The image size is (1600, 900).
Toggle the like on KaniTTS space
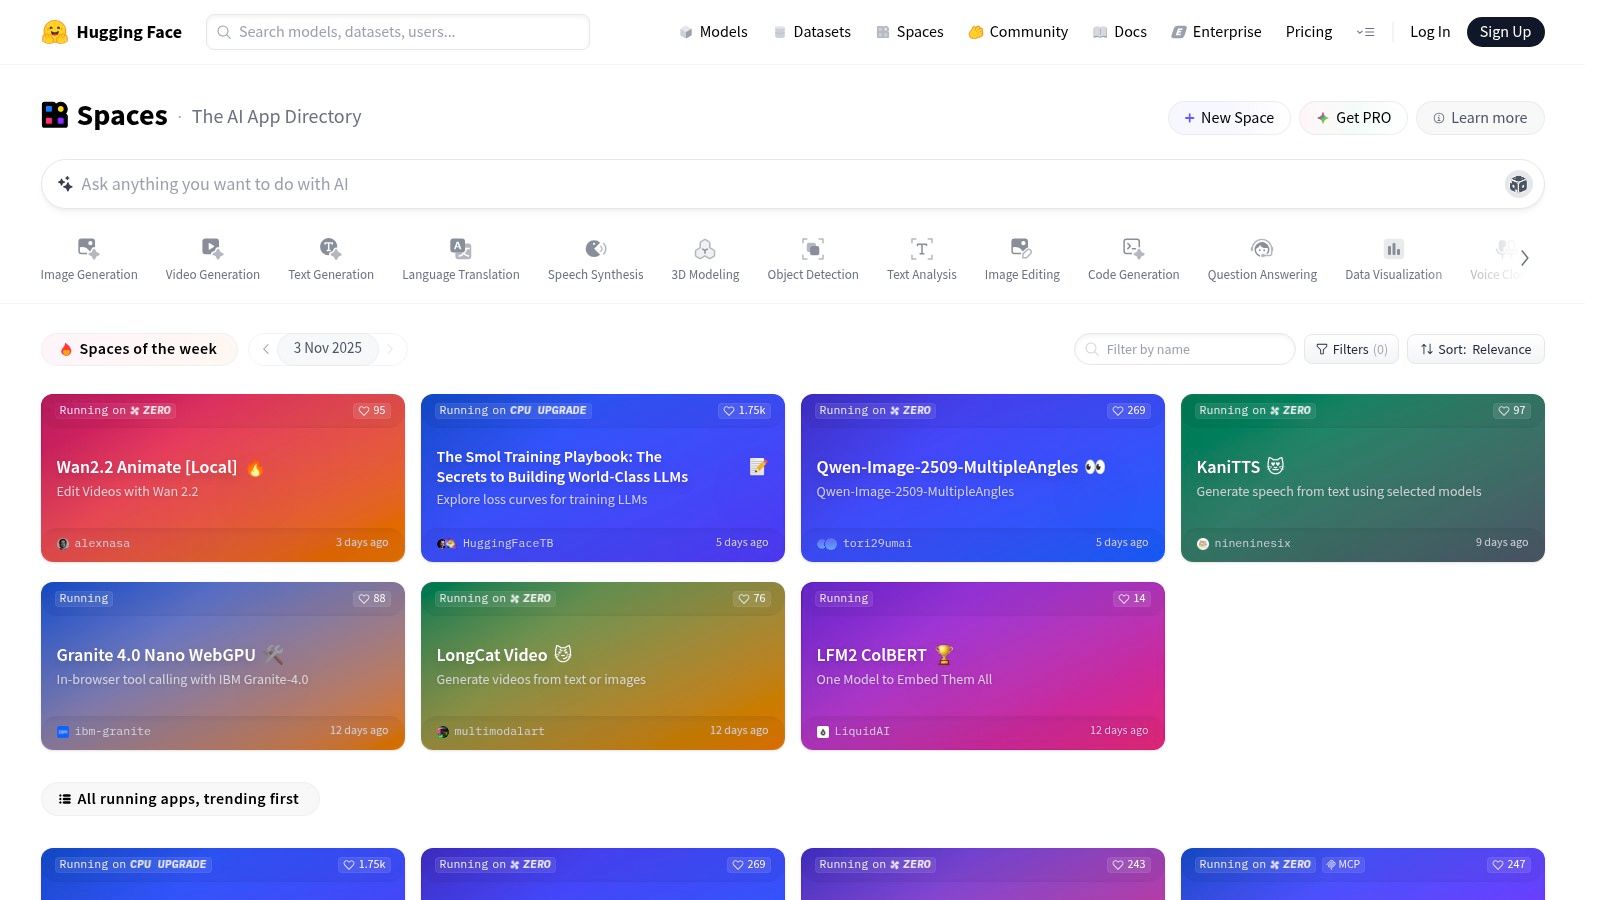1512,411
